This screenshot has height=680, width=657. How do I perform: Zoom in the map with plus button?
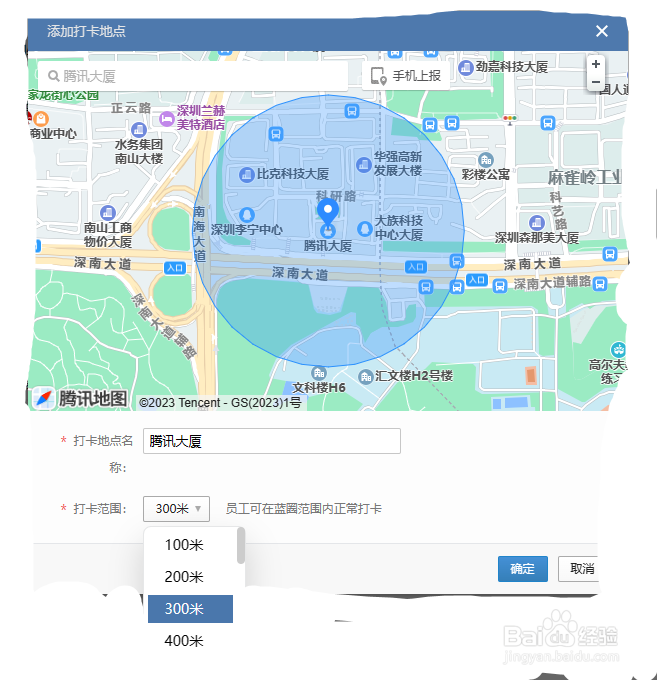[596, 64]
